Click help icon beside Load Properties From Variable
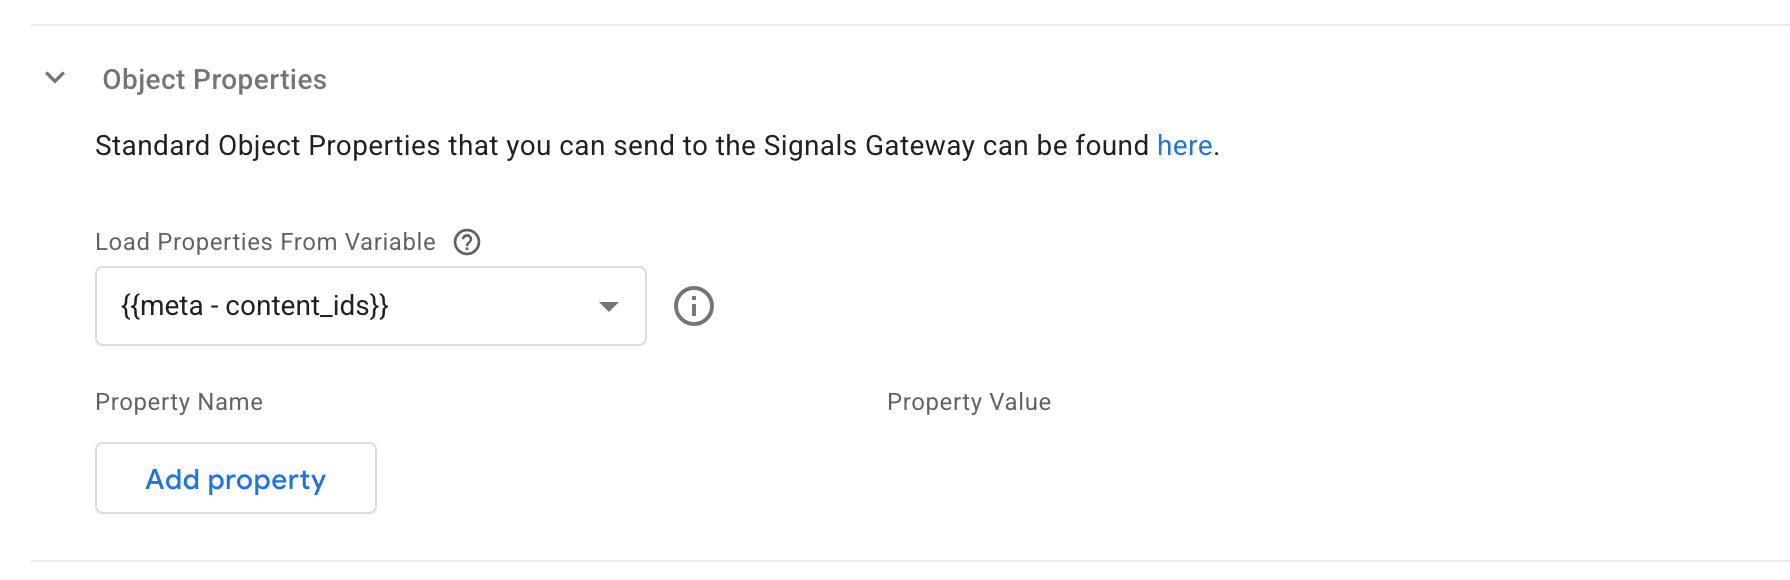1790x580 pixels. [x=467, y=242]
